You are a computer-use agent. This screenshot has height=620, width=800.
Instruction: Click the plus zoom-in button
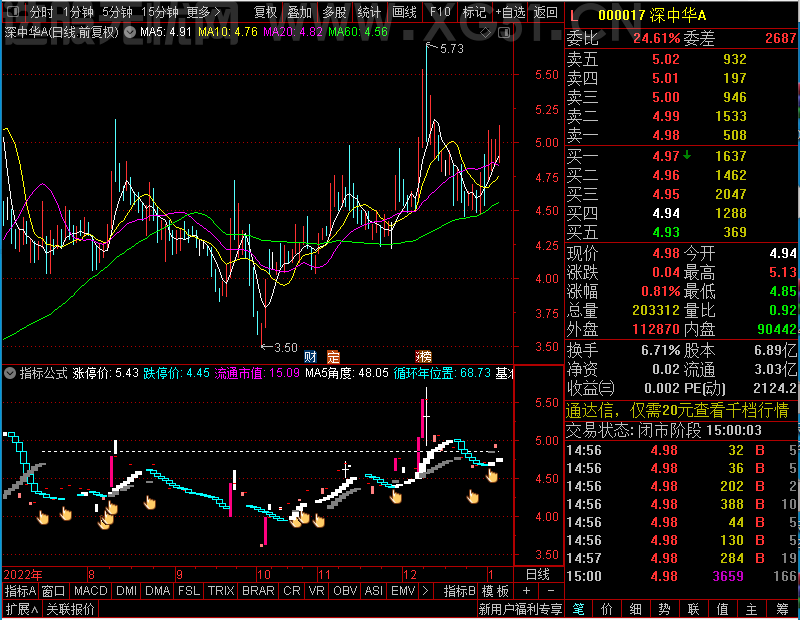pyautogui.click(x=527, y=591)
